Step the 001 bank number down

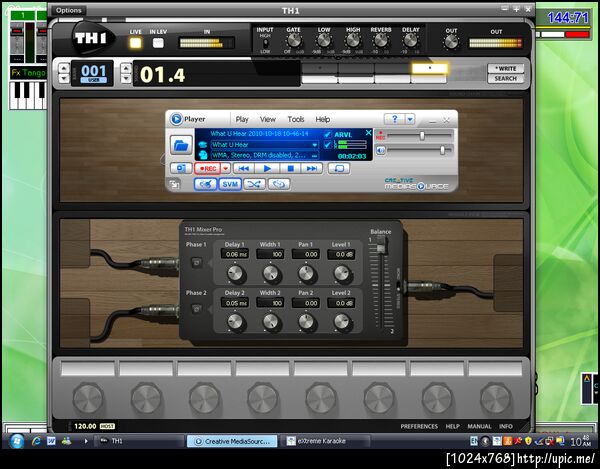click(64, 78)
